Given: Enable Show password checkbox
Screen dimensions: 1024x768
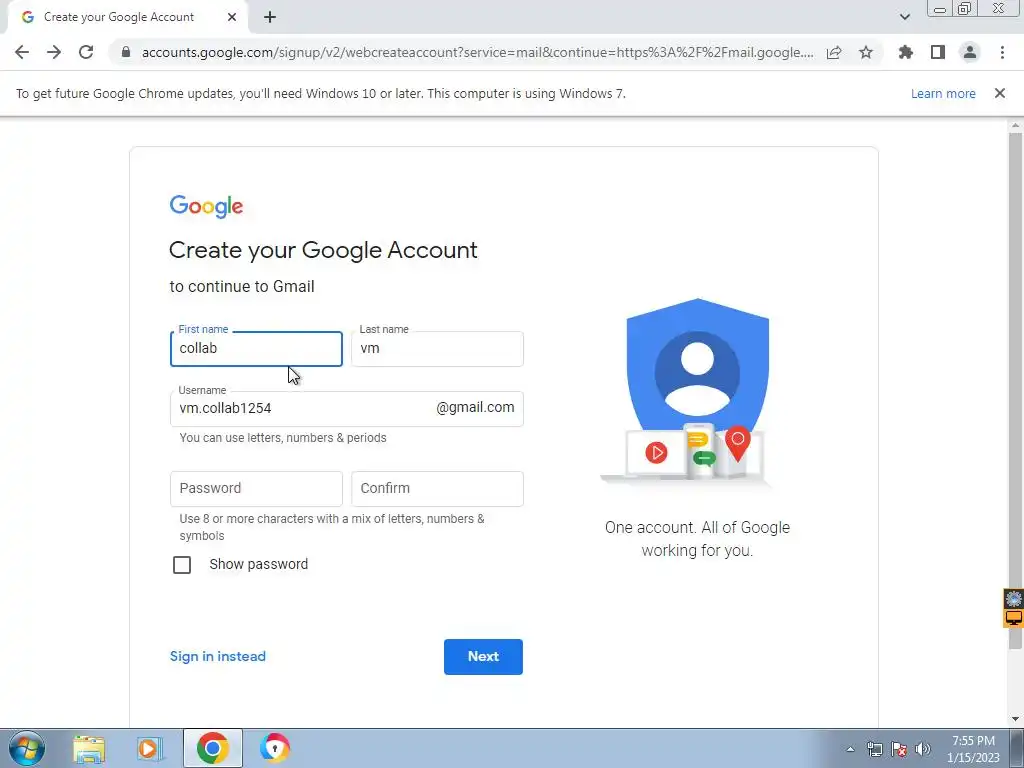Looking at the screenshot, I should coord(182,564).
